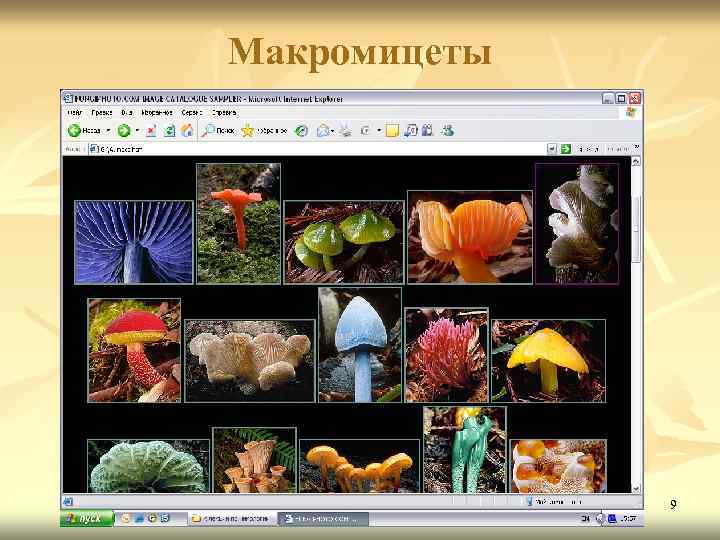The height and width of the screenshot is (540, 720).
Task: Open the beige fan fungi thumbnail
Action: [250, 361]
